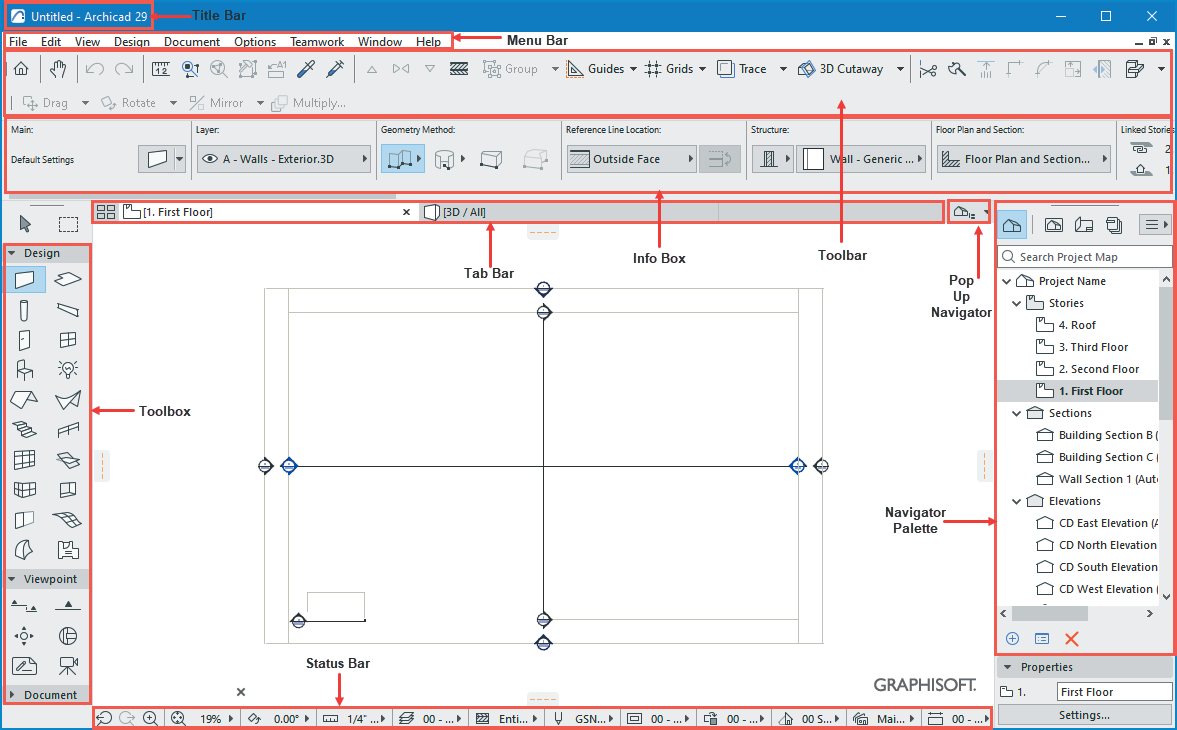Select the Slab tool
The height and width of the screenshot is (730, 1177).
coord(68,279)
